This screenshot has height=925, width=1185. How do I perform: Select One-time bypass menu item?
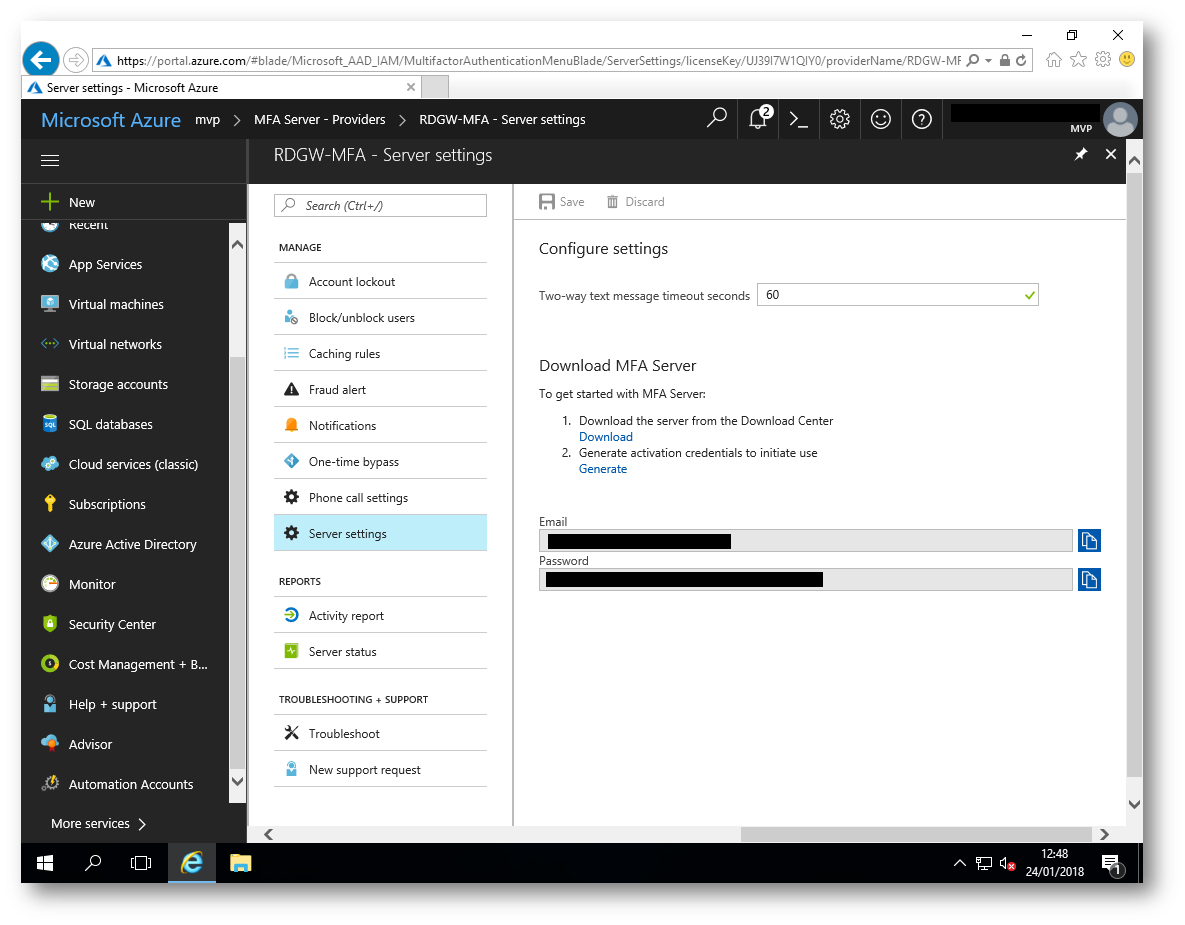point(380,462)
